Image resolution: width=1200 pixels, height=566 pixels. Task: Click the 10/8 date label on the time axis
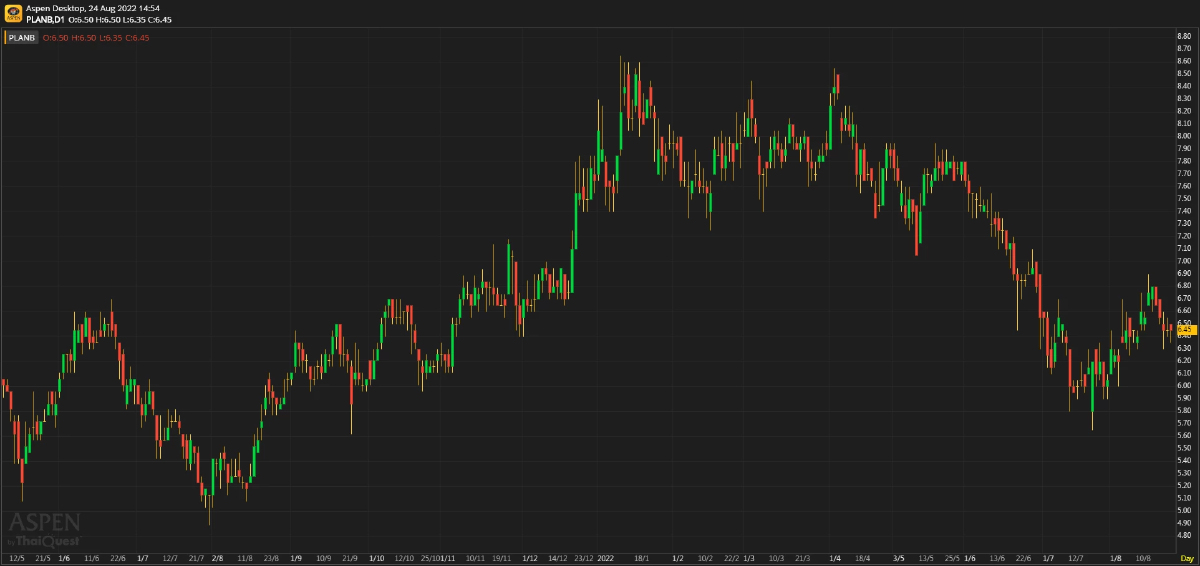[1143, 558]
